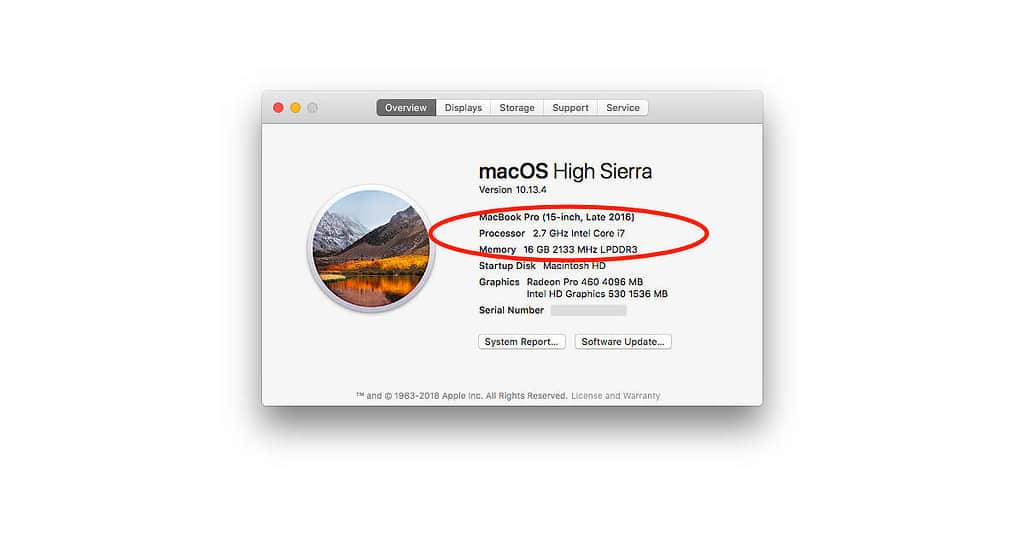Open the Service tab
The height and width of the screenshot is (538, 1022).
point(622,108)
